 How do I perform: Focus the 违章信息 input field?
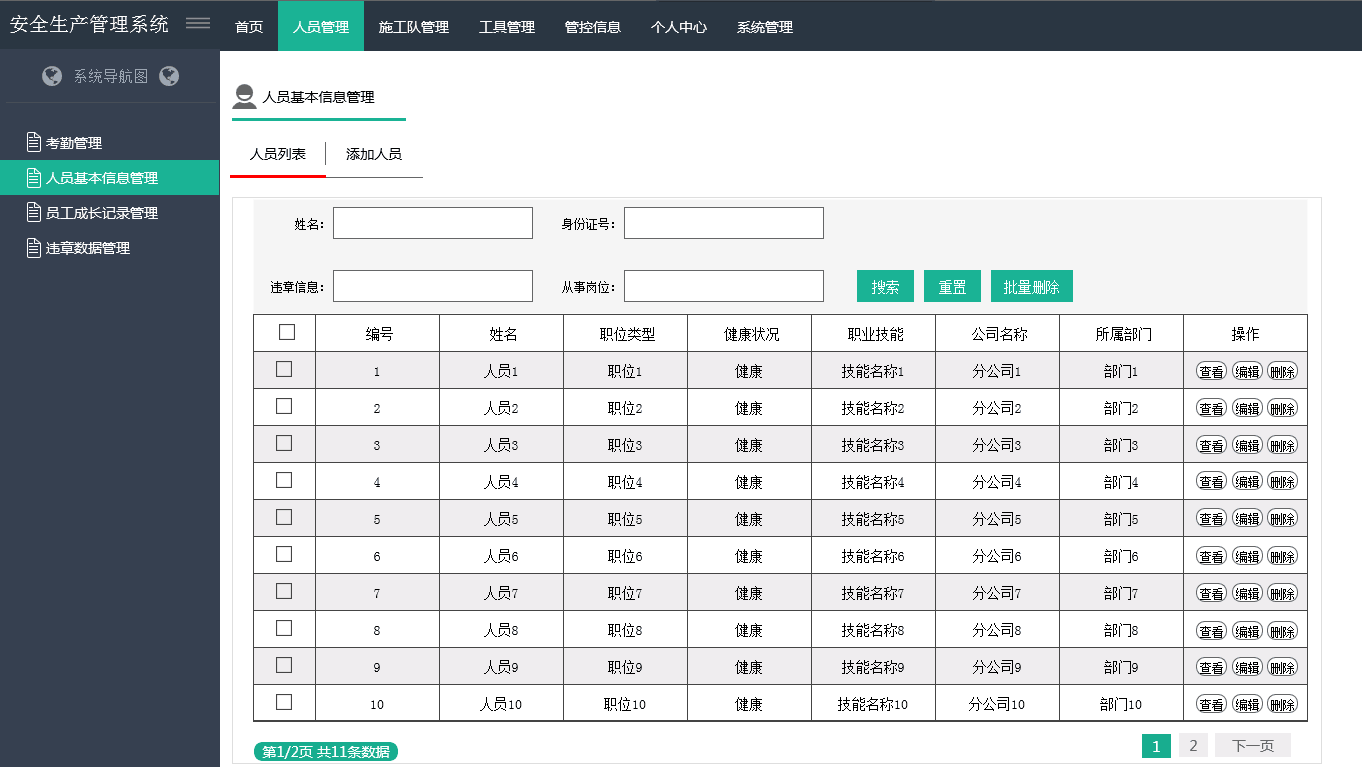coord(433,286)
